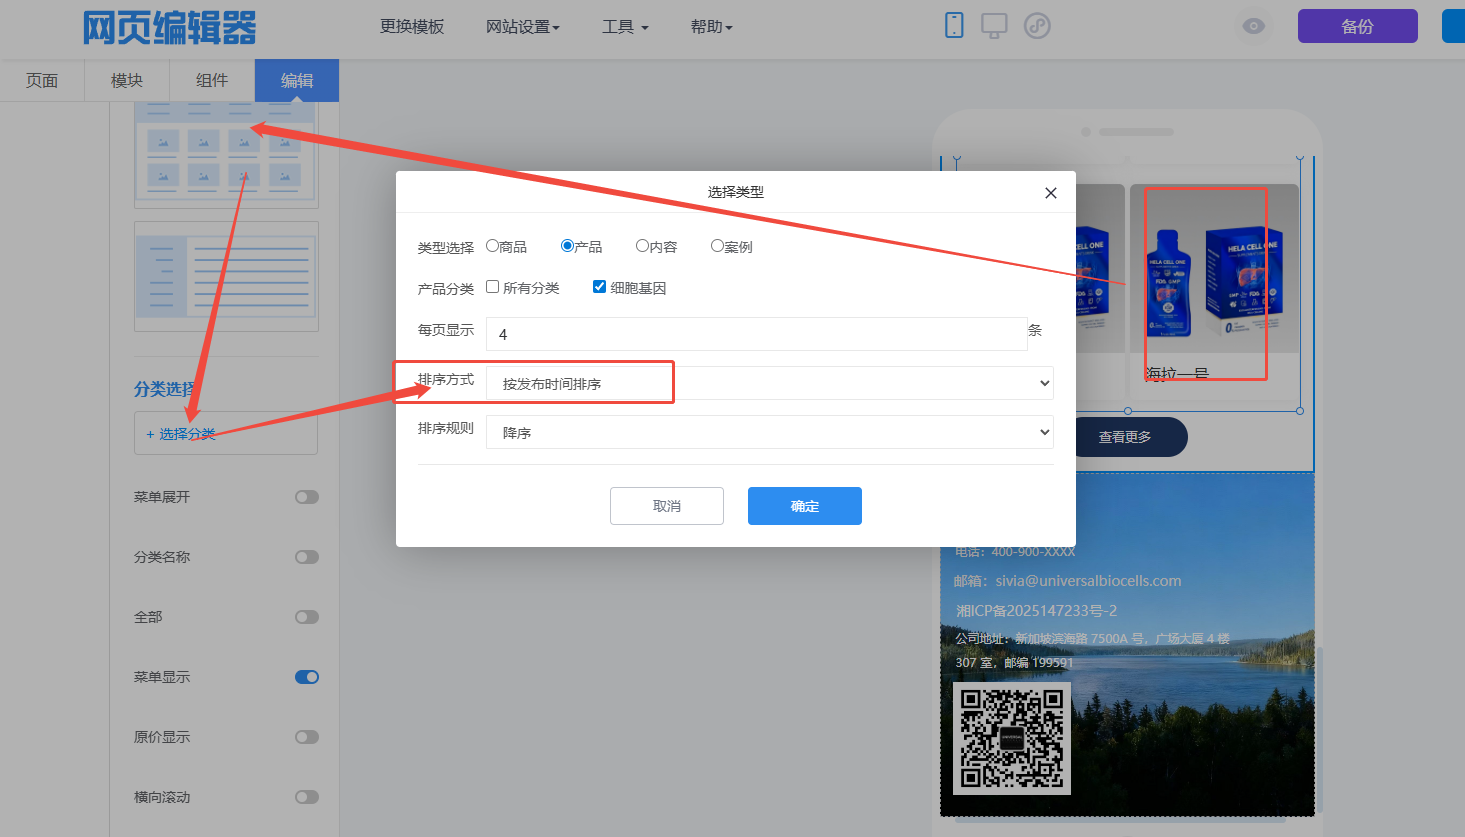Expand the 网站设置 menu
The image size is (1465, 837).
coord(522,27)
